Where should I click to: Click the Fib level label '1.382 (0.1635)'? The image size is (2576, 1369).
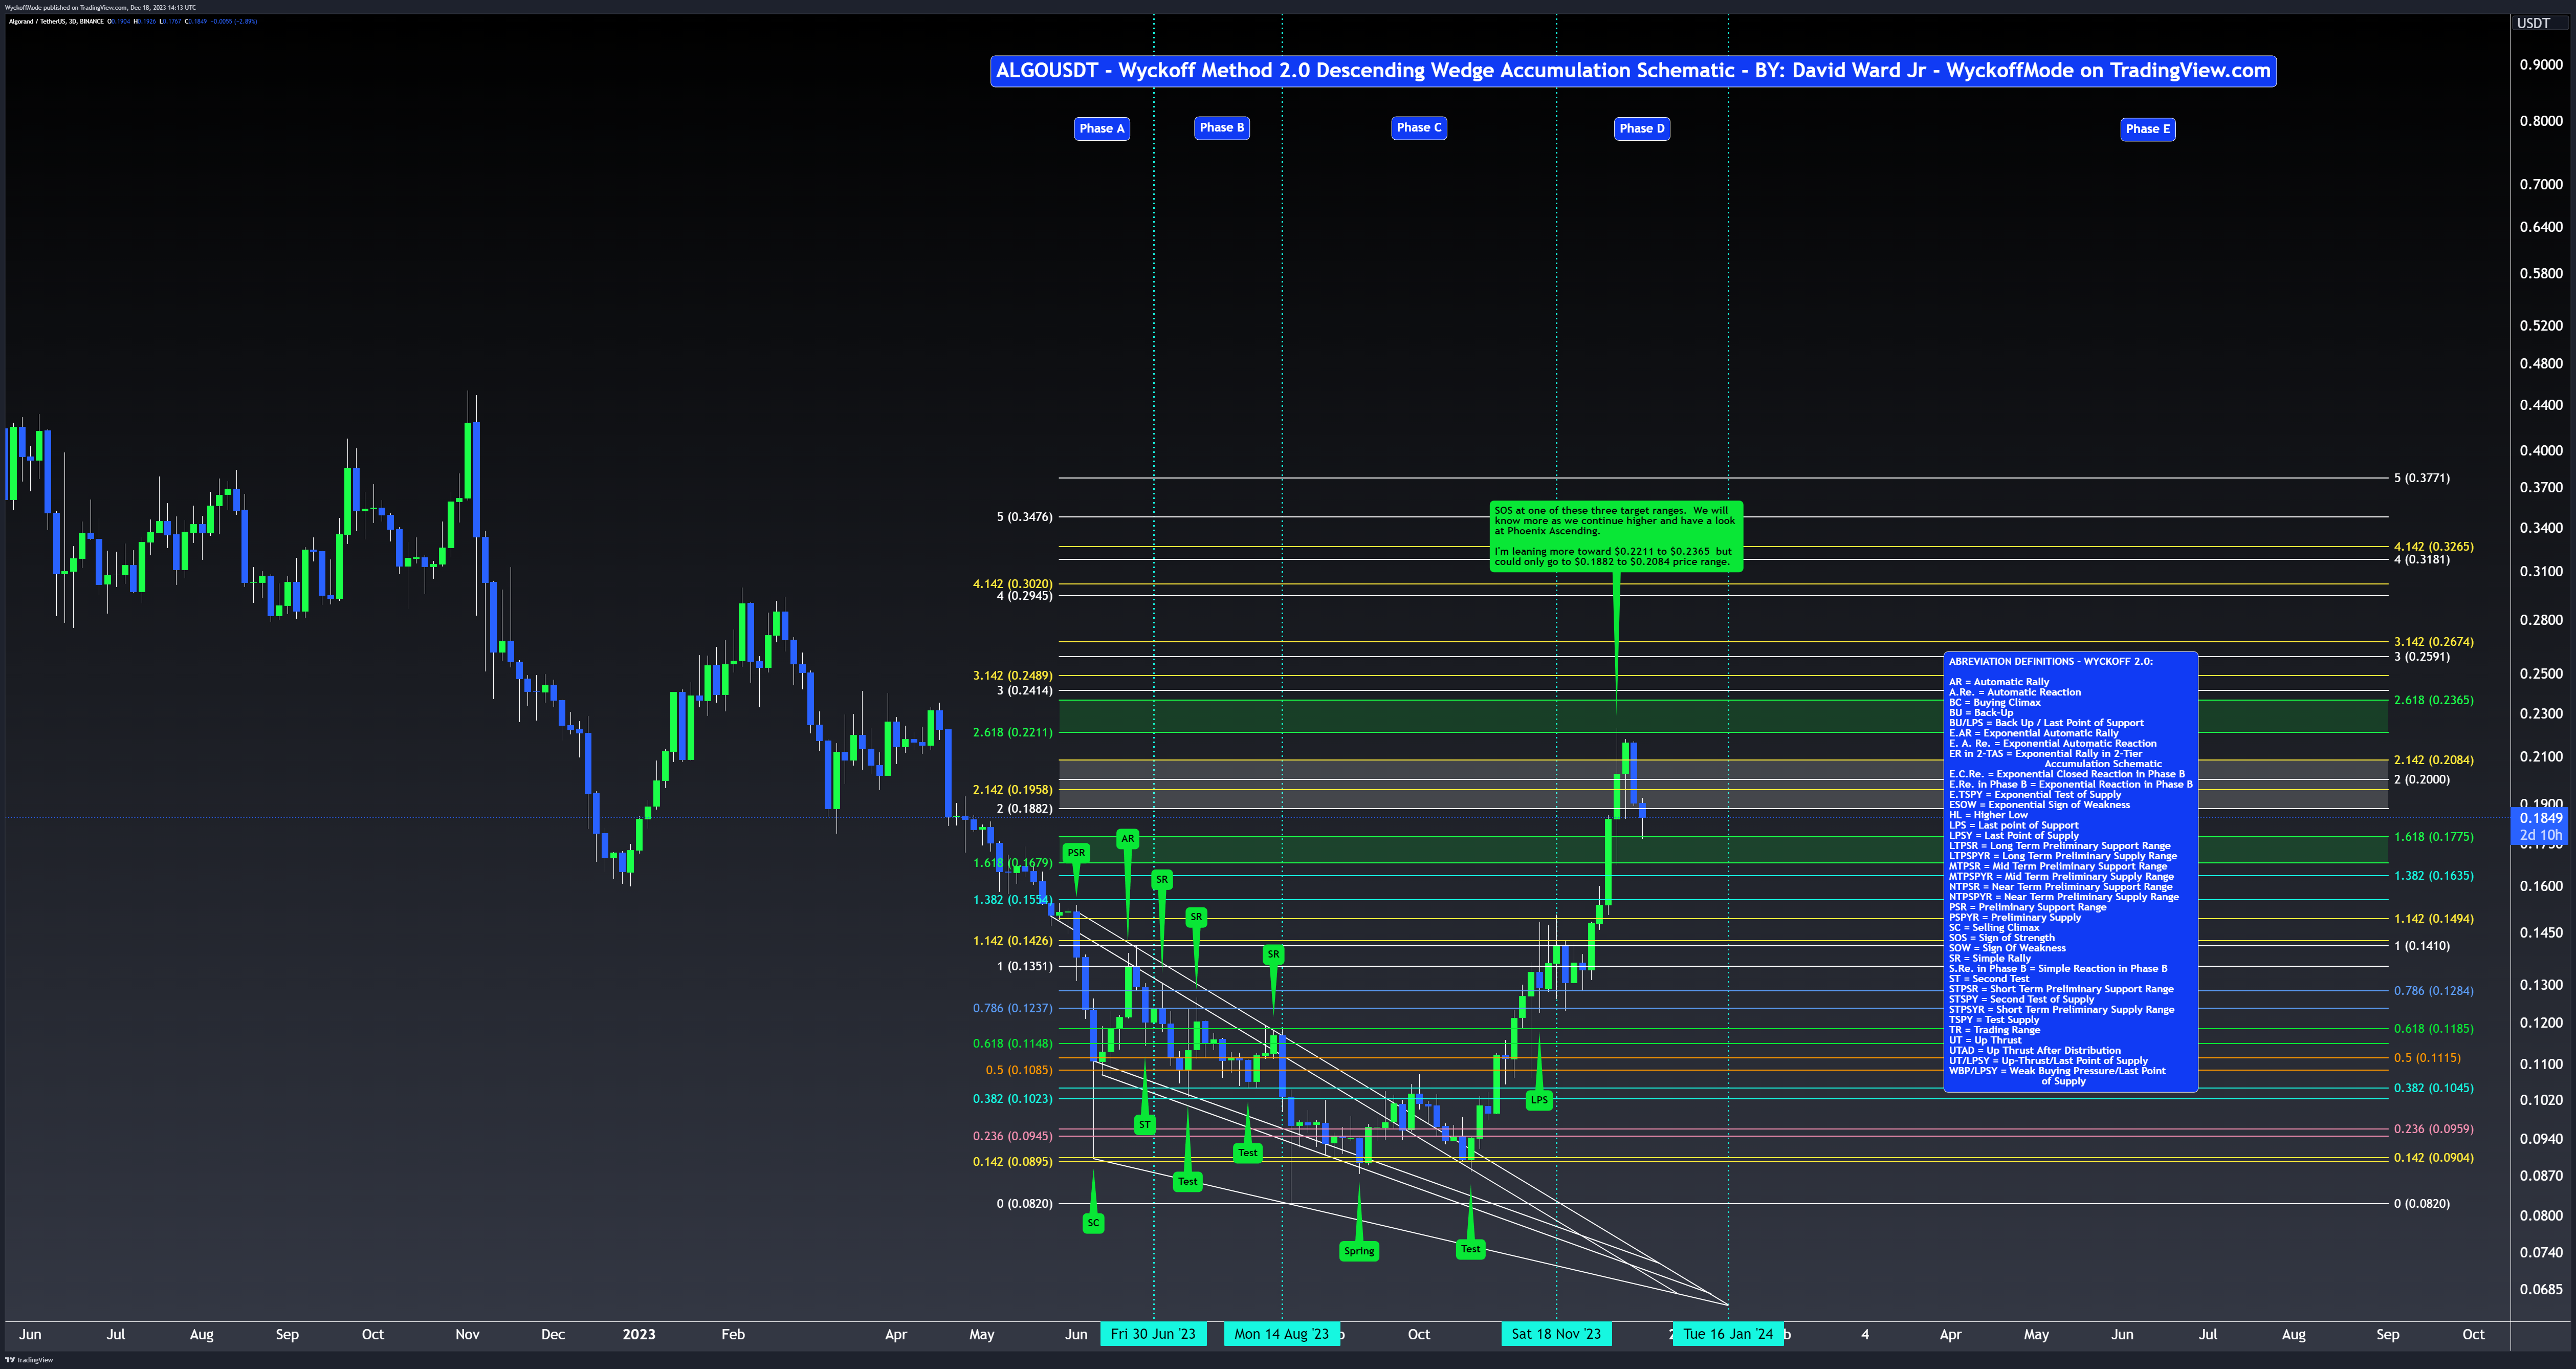tap(2434, 875)
